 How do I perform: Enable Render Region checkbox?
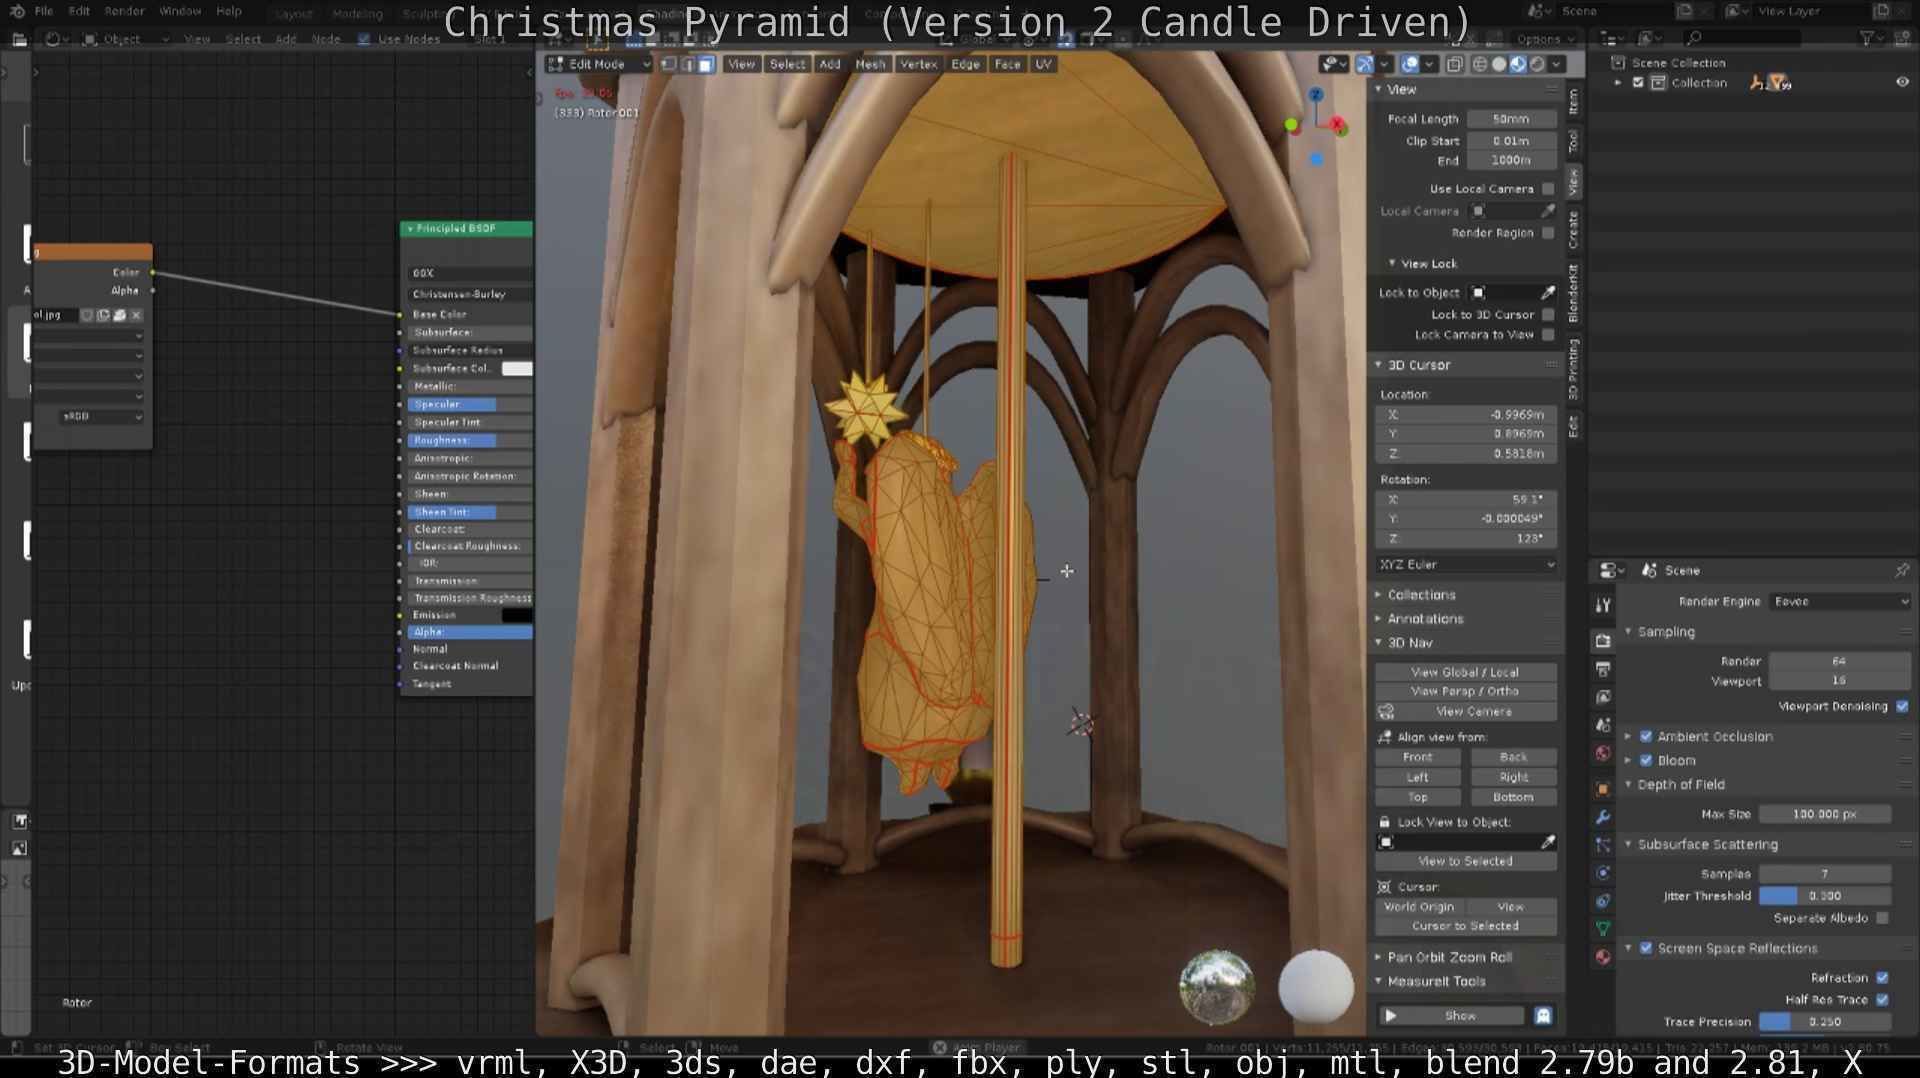(x=1548, y=233)
